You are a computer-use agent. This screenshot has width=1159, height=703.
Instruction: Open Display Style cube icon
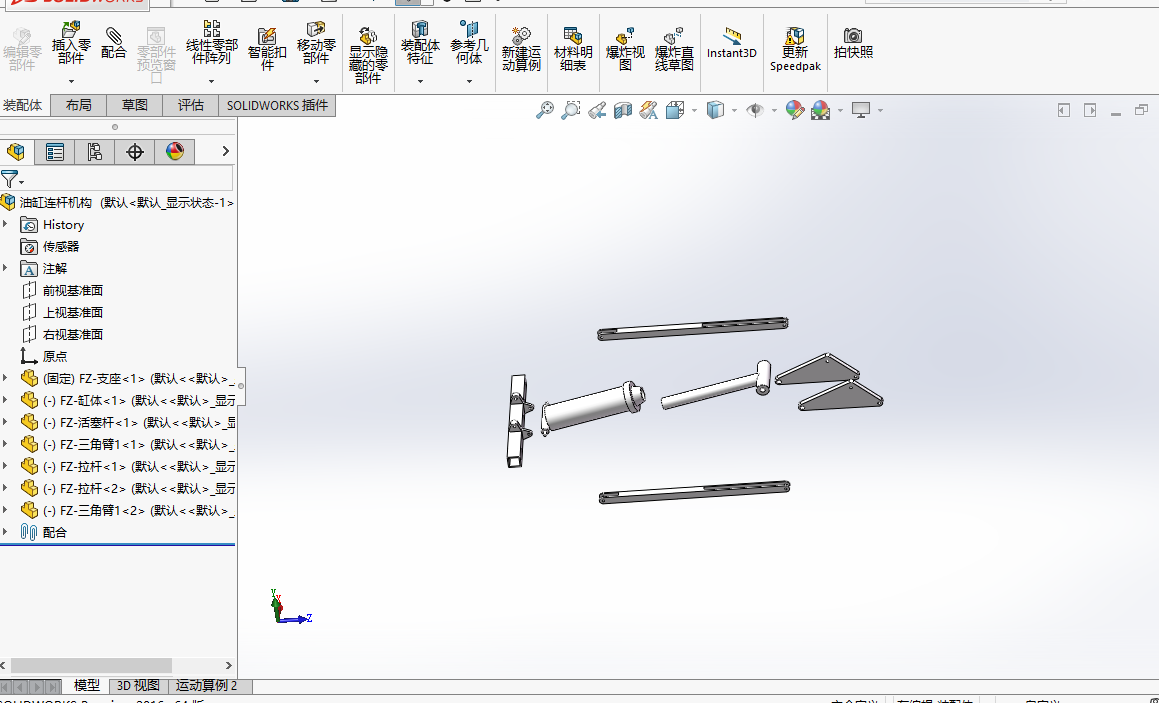pyautogui.click(x=715, y=110)
